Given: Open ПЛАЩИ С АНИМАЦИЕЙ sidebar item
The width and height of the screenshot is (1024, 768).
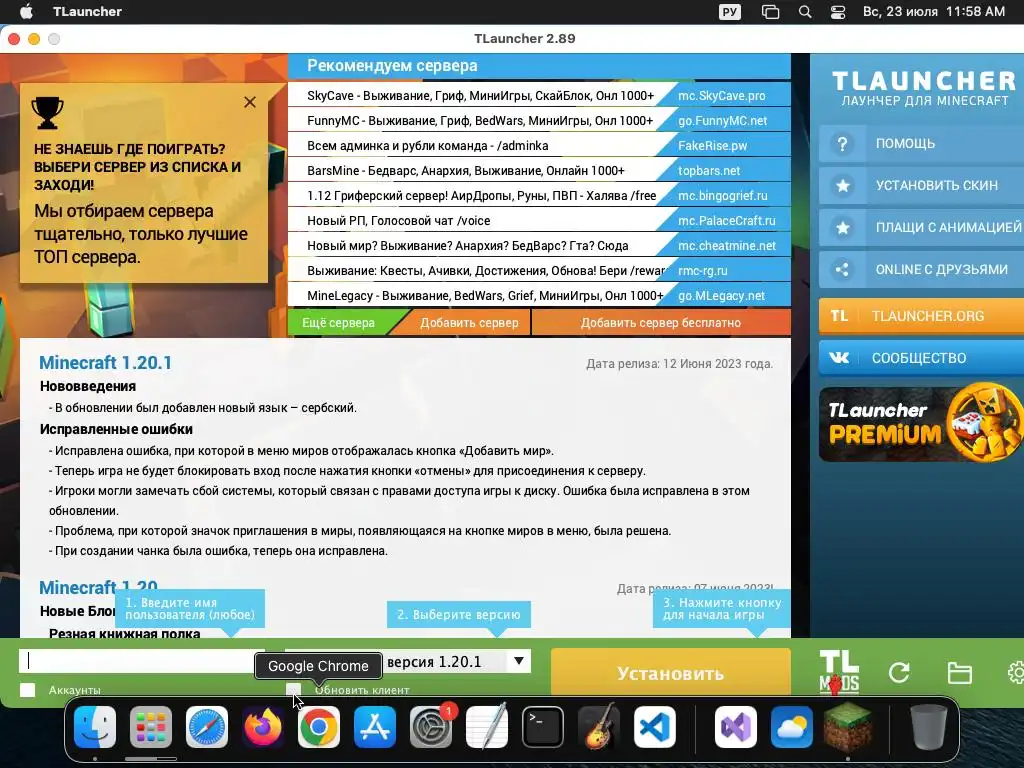Looking at the screenshot, I should click(x=921, y=227).
